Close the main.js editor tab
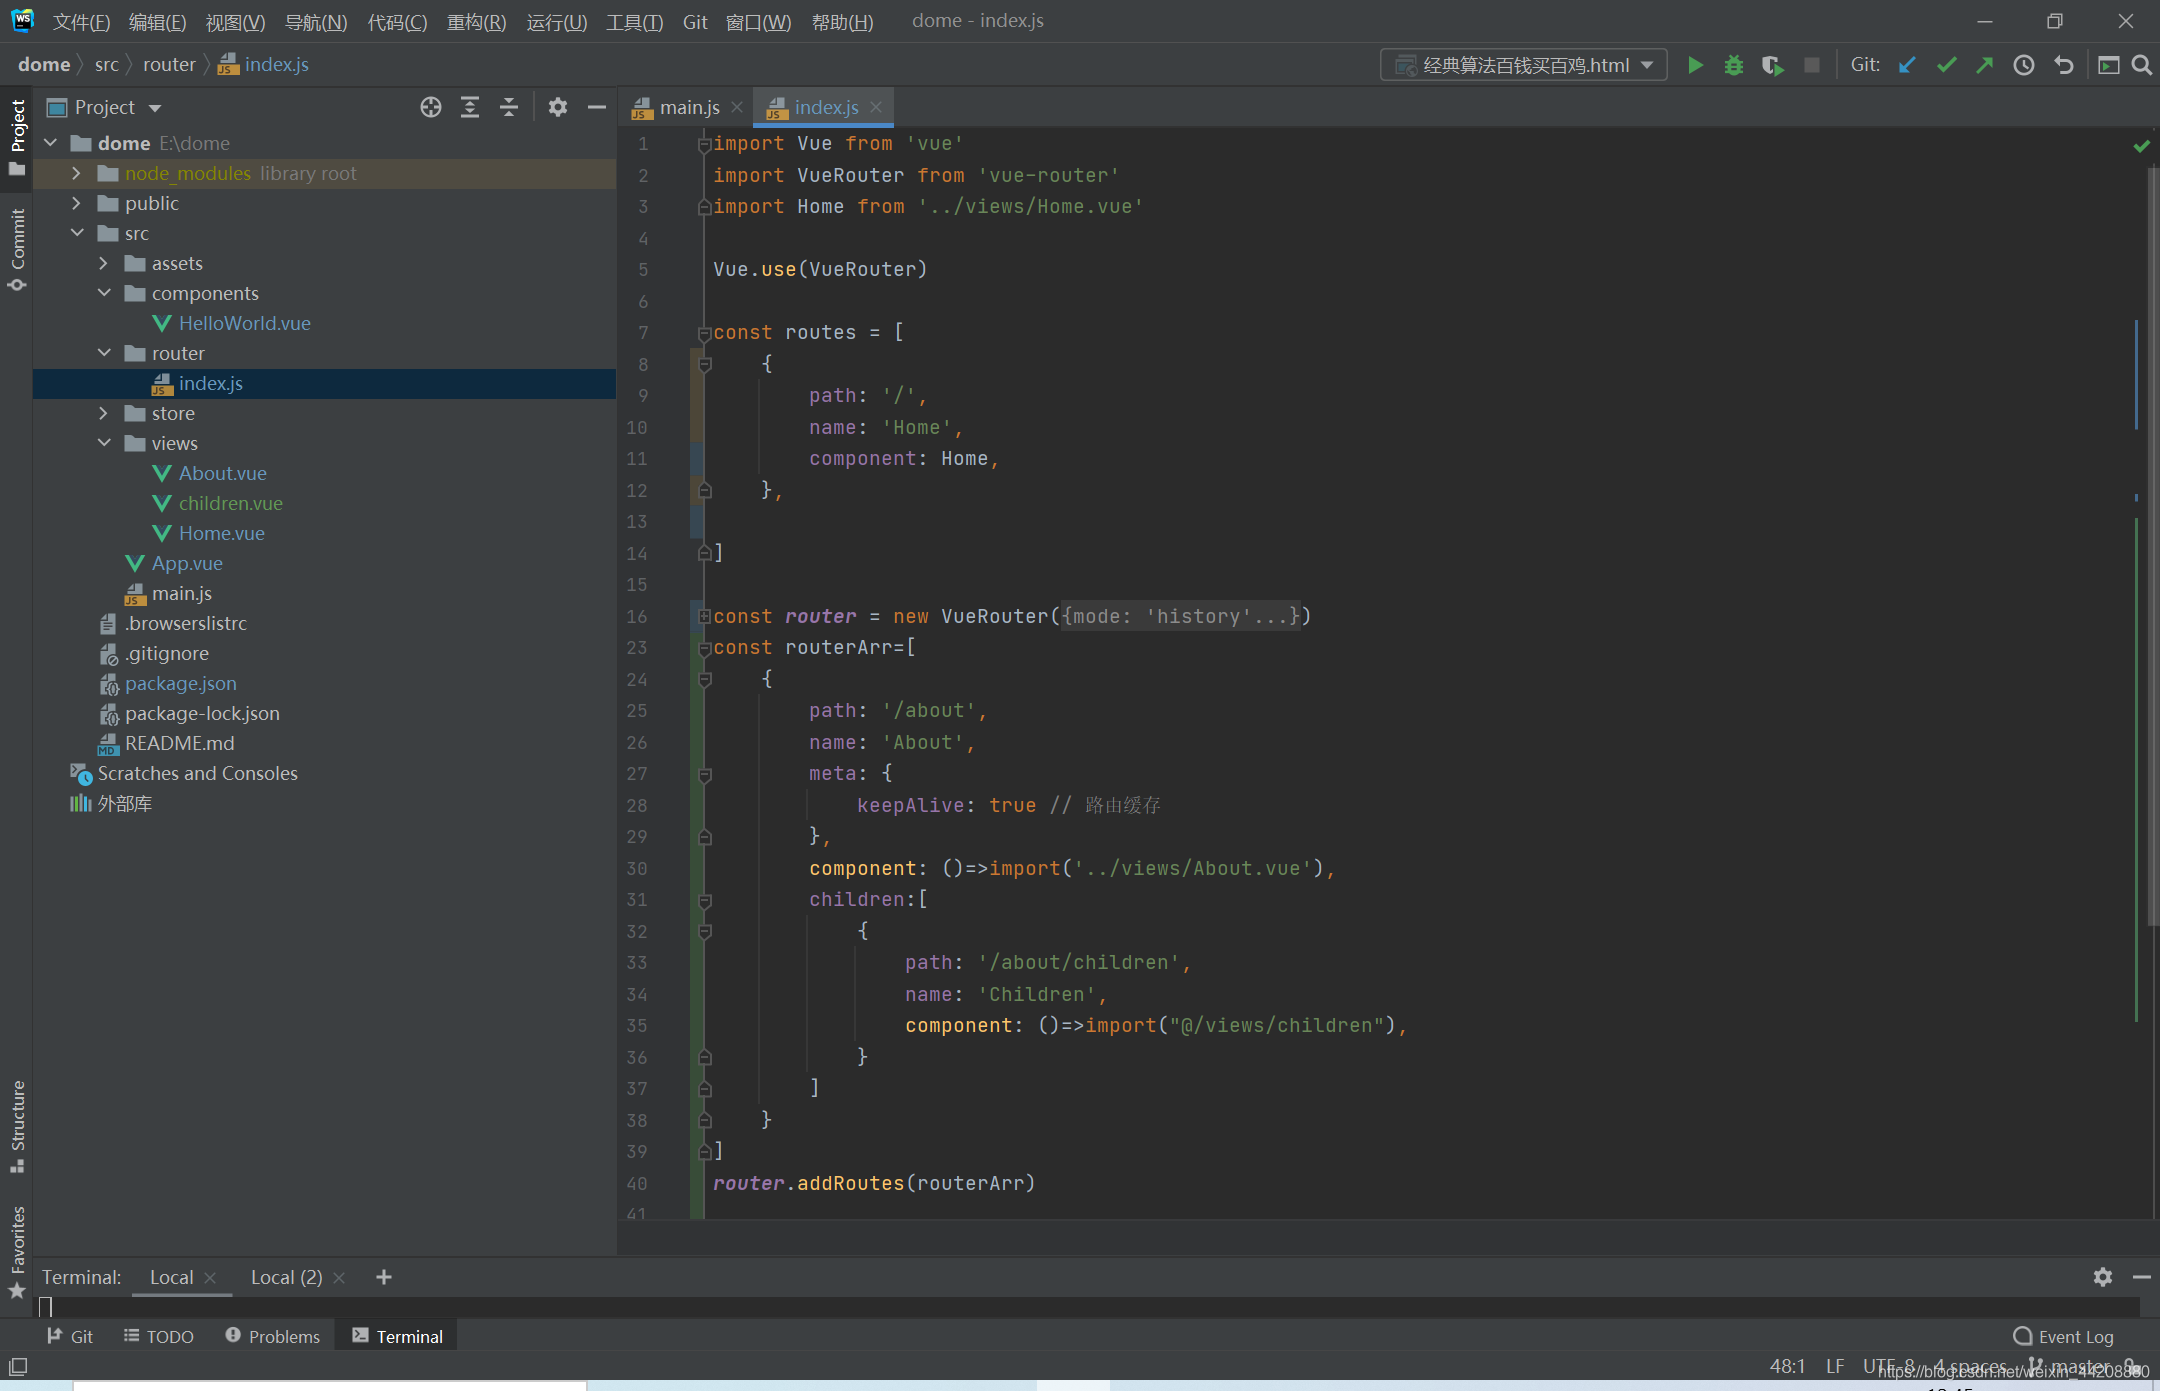Image resolution: width=2160 pixels, height=1391 pixels. pyautogui.click(x=737, y=107)
